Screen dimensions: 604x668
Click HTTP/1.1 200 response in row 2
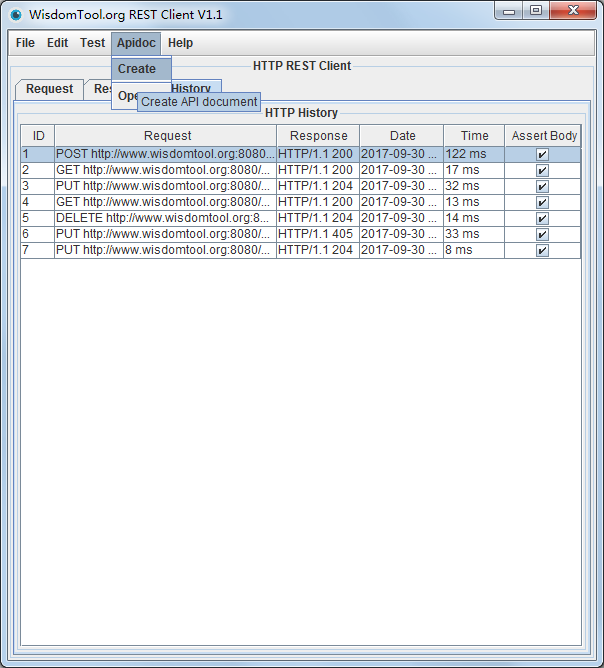click(x=318, y=170)
